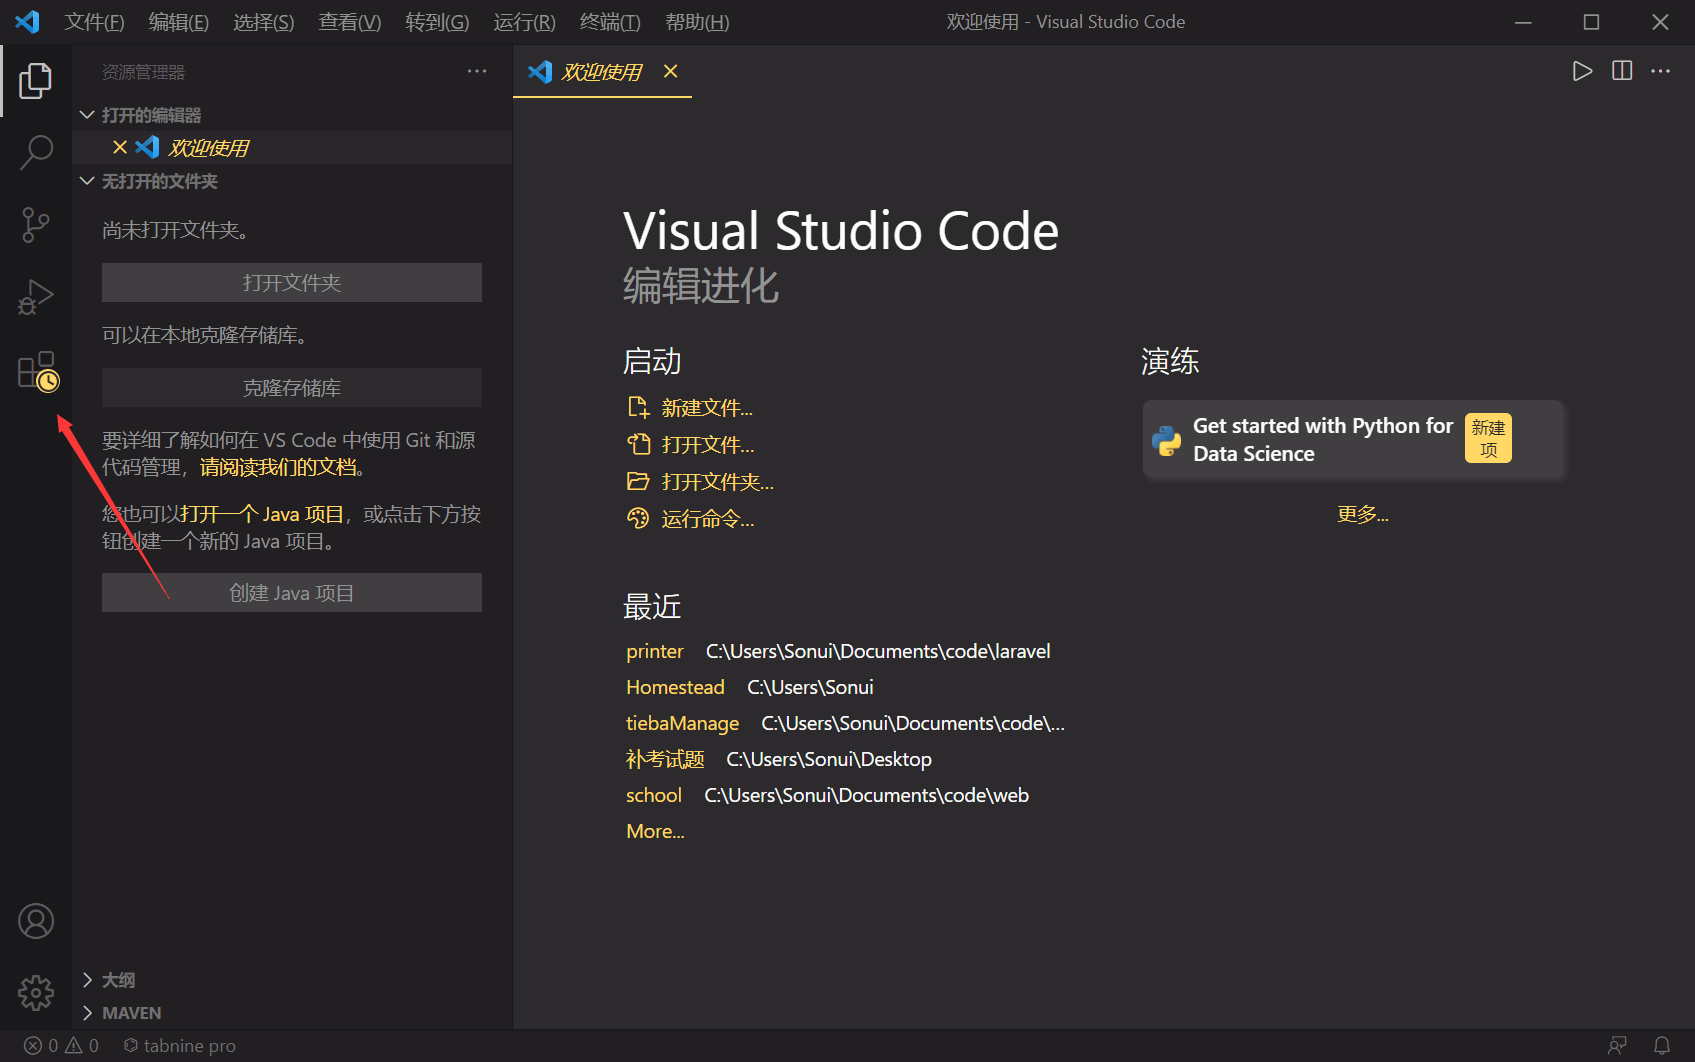Click the warnings count in status bar

pyautogui.click(x=82, y=1045)
